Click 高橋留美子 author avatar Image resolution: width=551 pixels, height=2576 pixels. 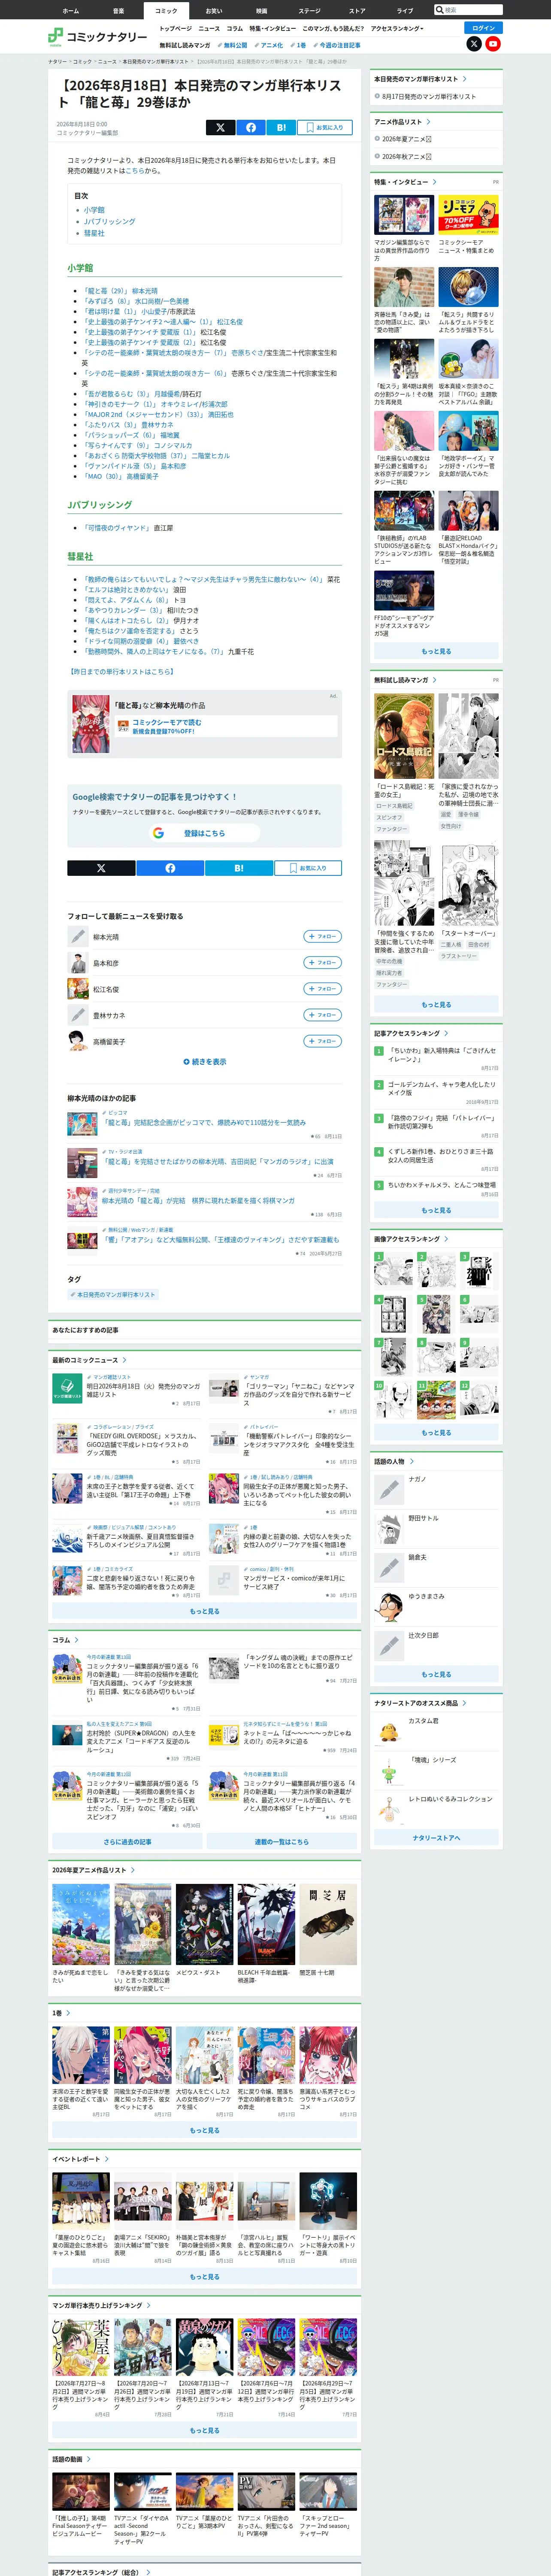click(x=78, y=1041)
